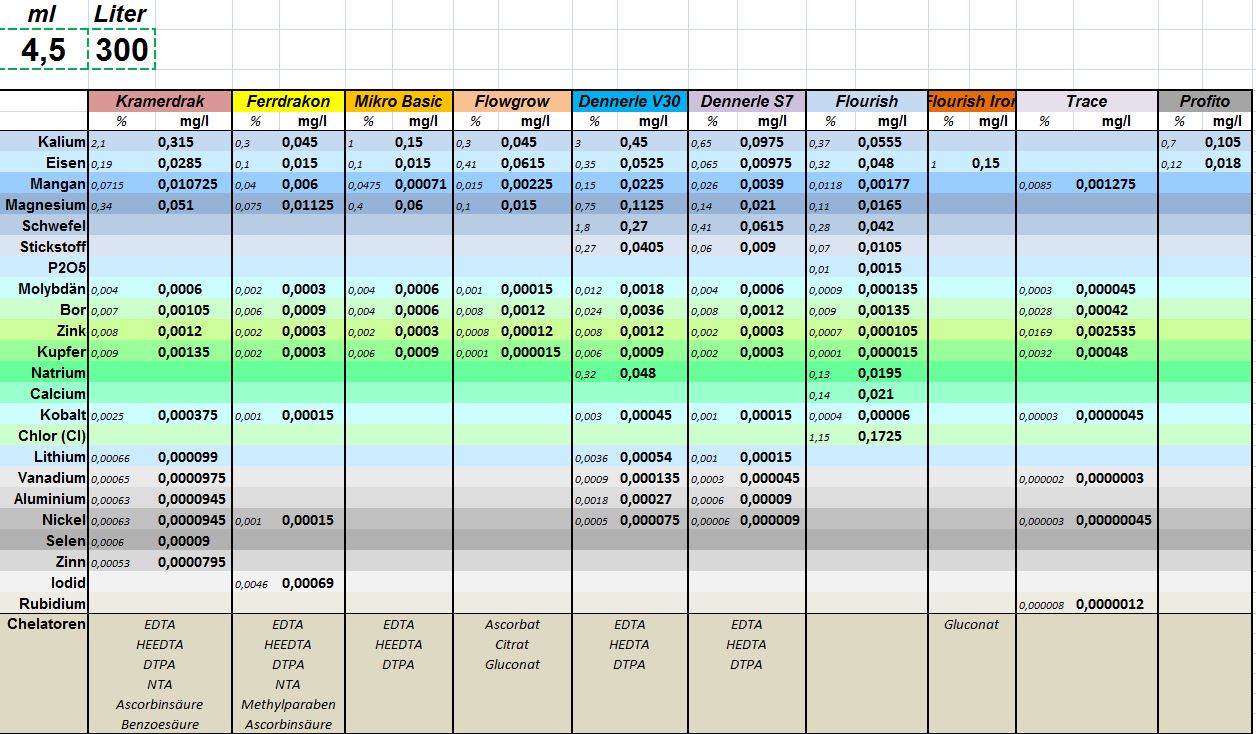Select Dennerle V30 Kalium value 0,45

tap(634, 142)
